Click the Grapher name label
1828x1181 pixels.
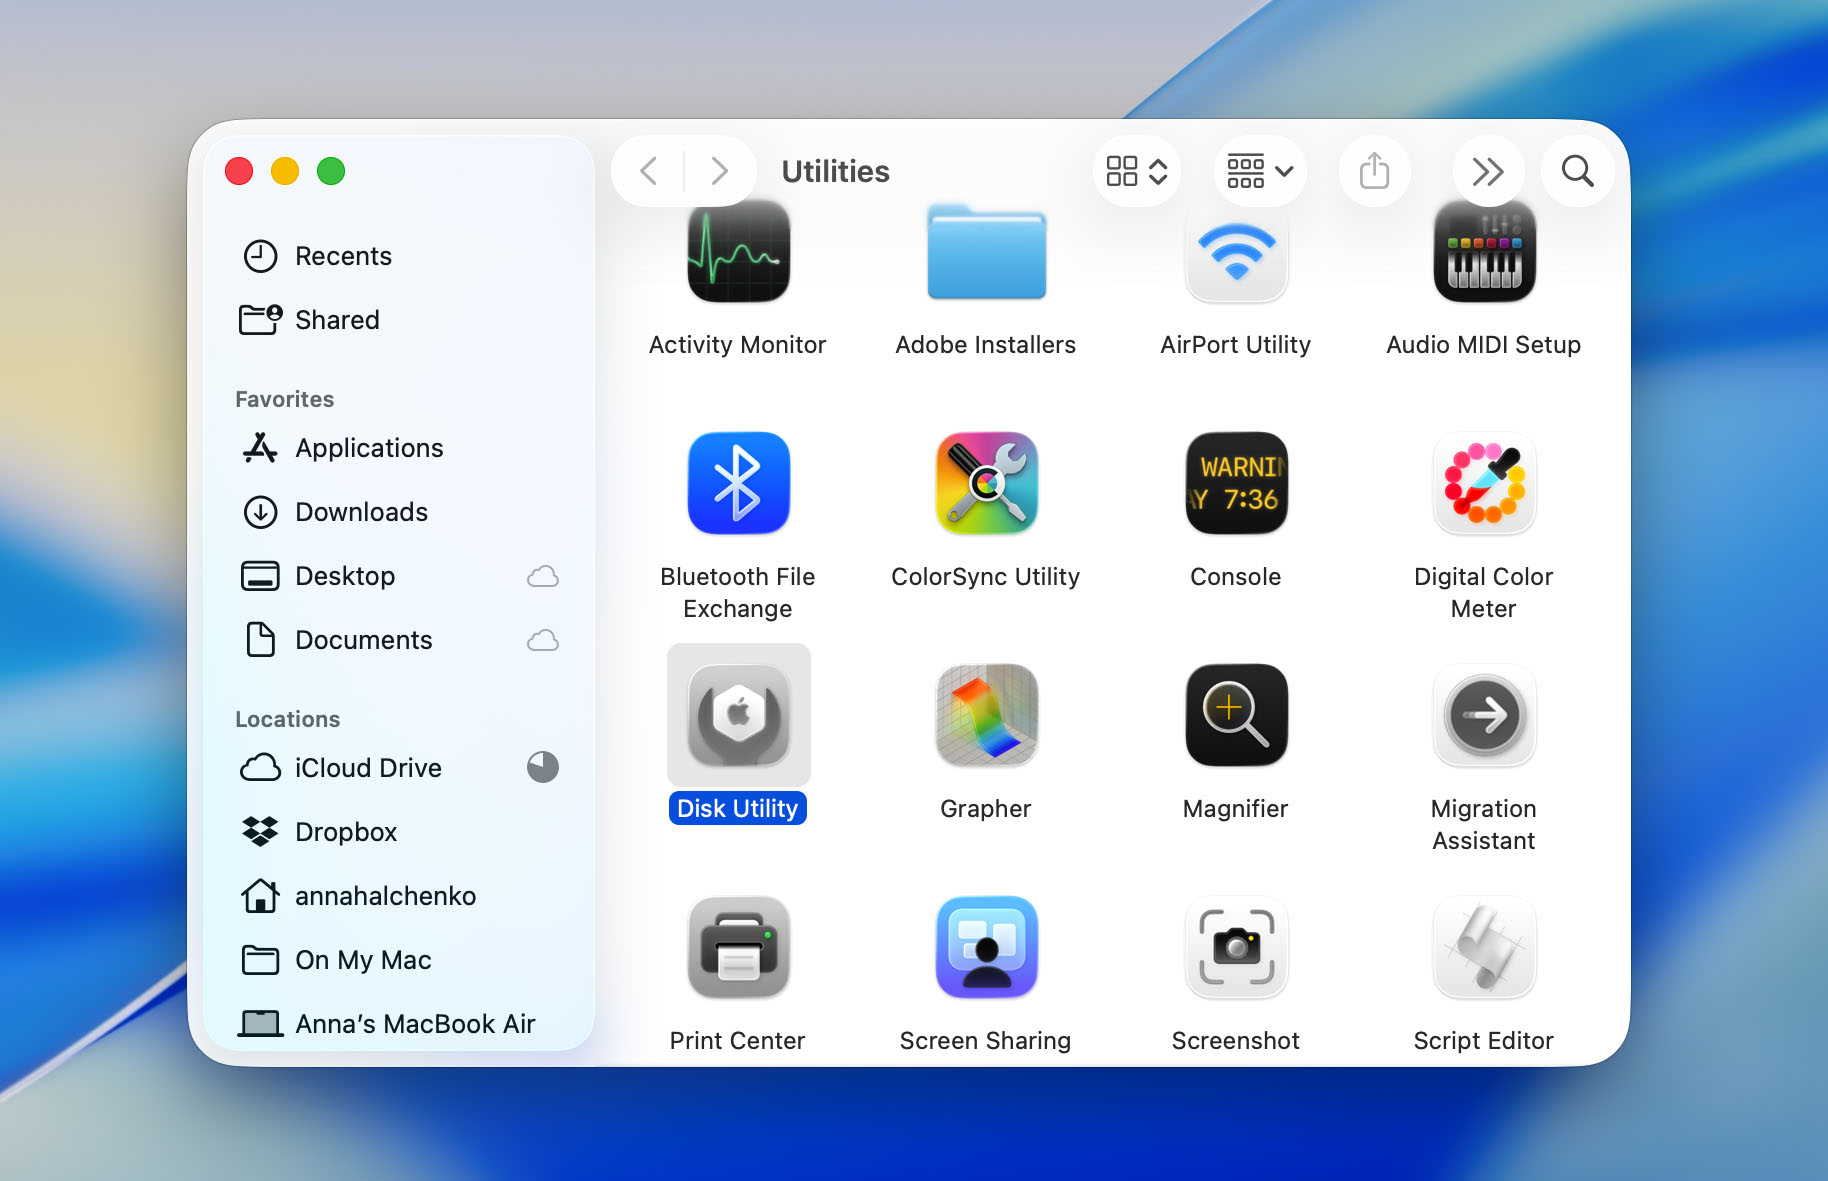986,809
